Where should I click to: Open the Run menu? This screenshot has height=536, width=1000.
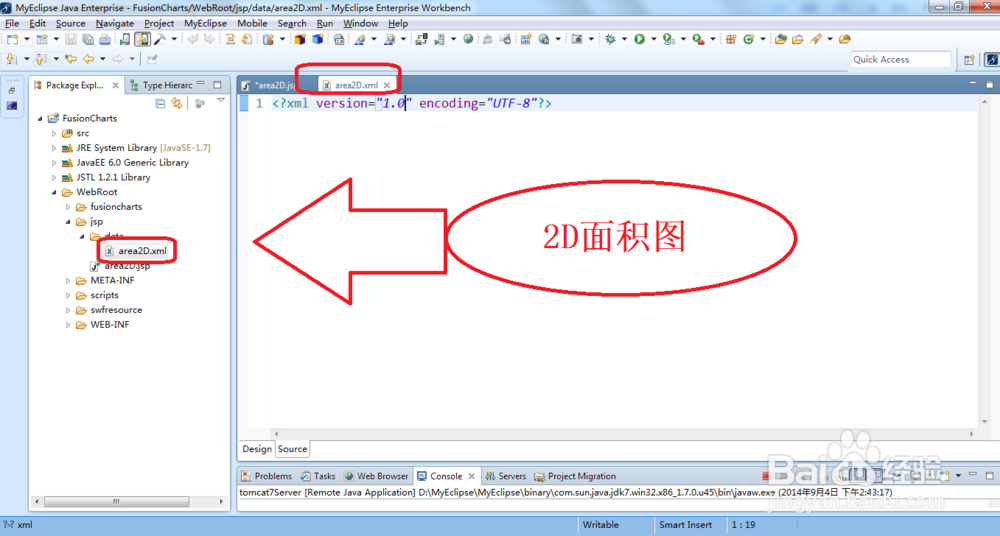pos(325,24)
